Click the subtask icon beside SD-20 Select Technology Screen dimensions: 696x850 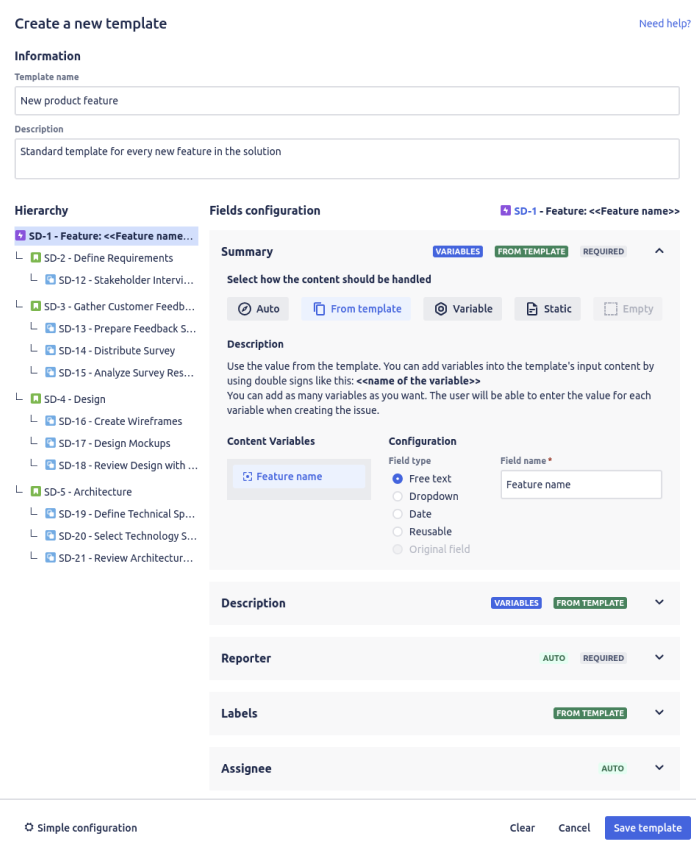pyautogui.click(x=50, y=536)
